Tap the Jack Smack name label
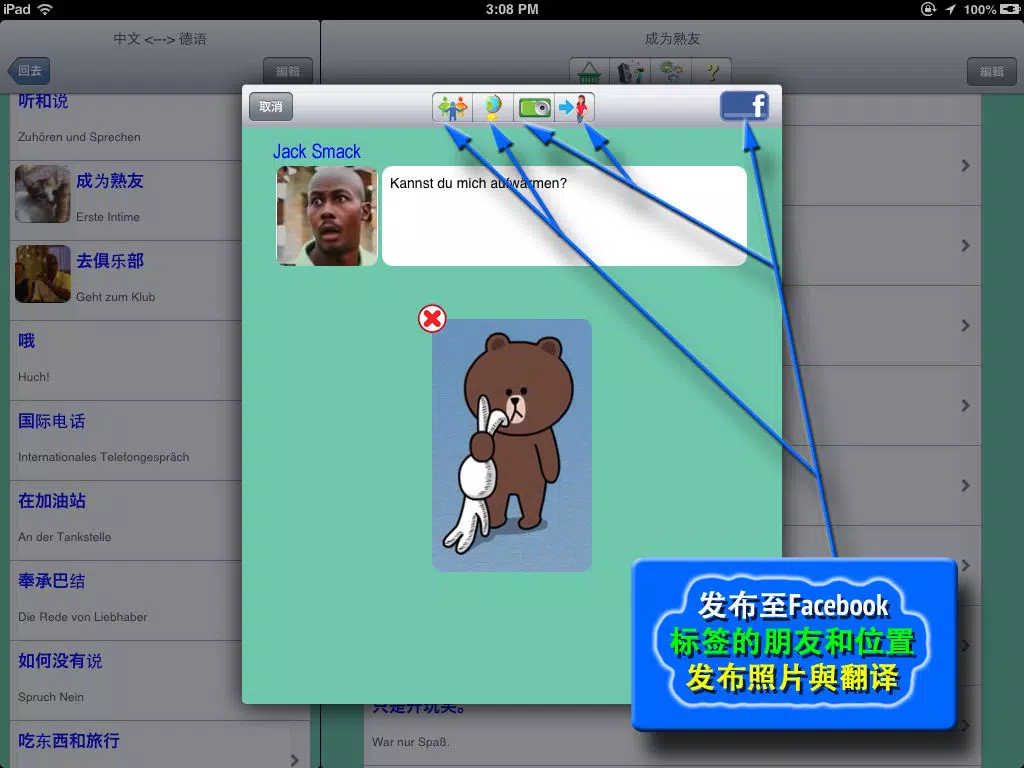This screenshot has width=1024, height=768. coord(317,152)
